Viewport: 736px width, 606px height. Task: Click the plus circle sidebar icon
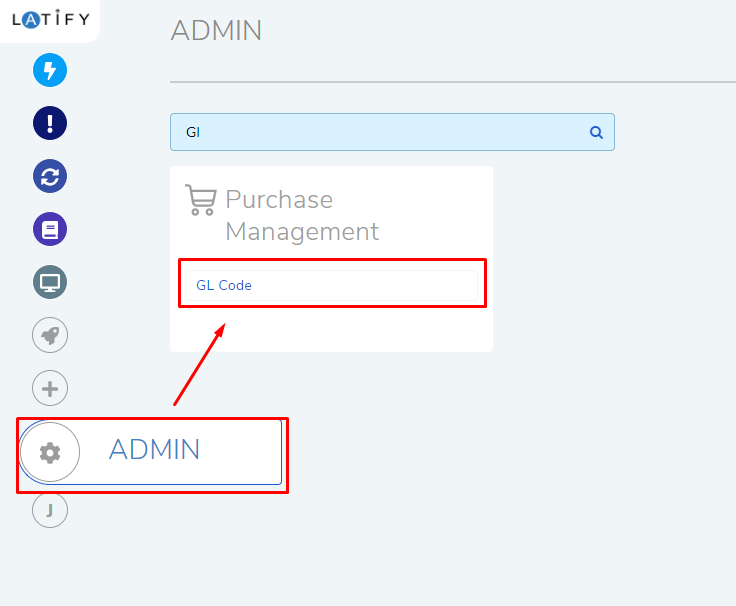[50, 388]
